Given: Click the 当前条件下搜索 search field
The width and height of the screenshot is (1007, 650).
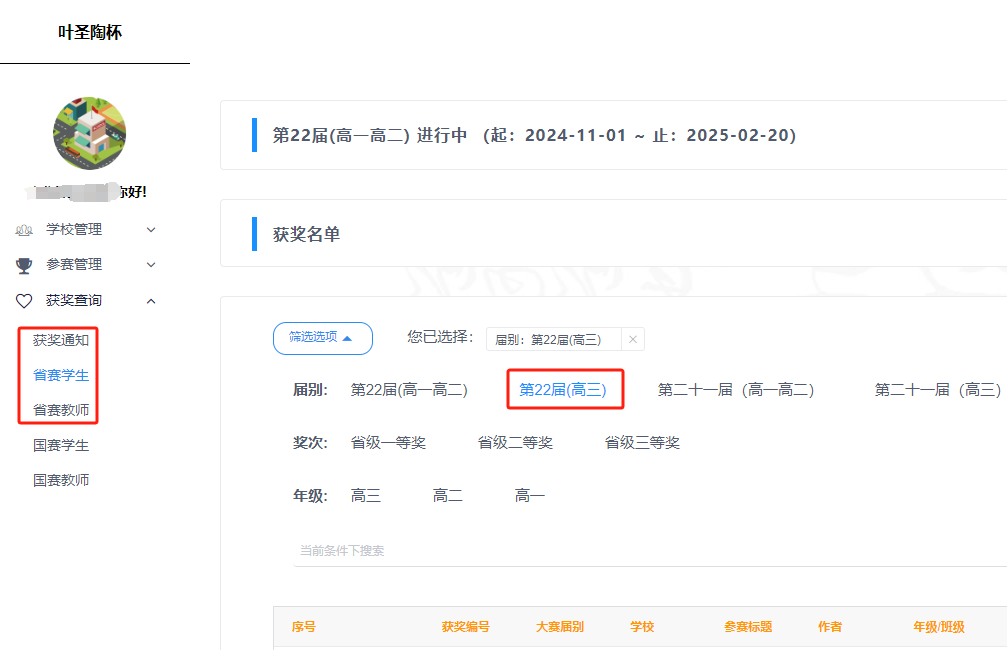Looking at the screenshot, I should click(x=500, y=549).
